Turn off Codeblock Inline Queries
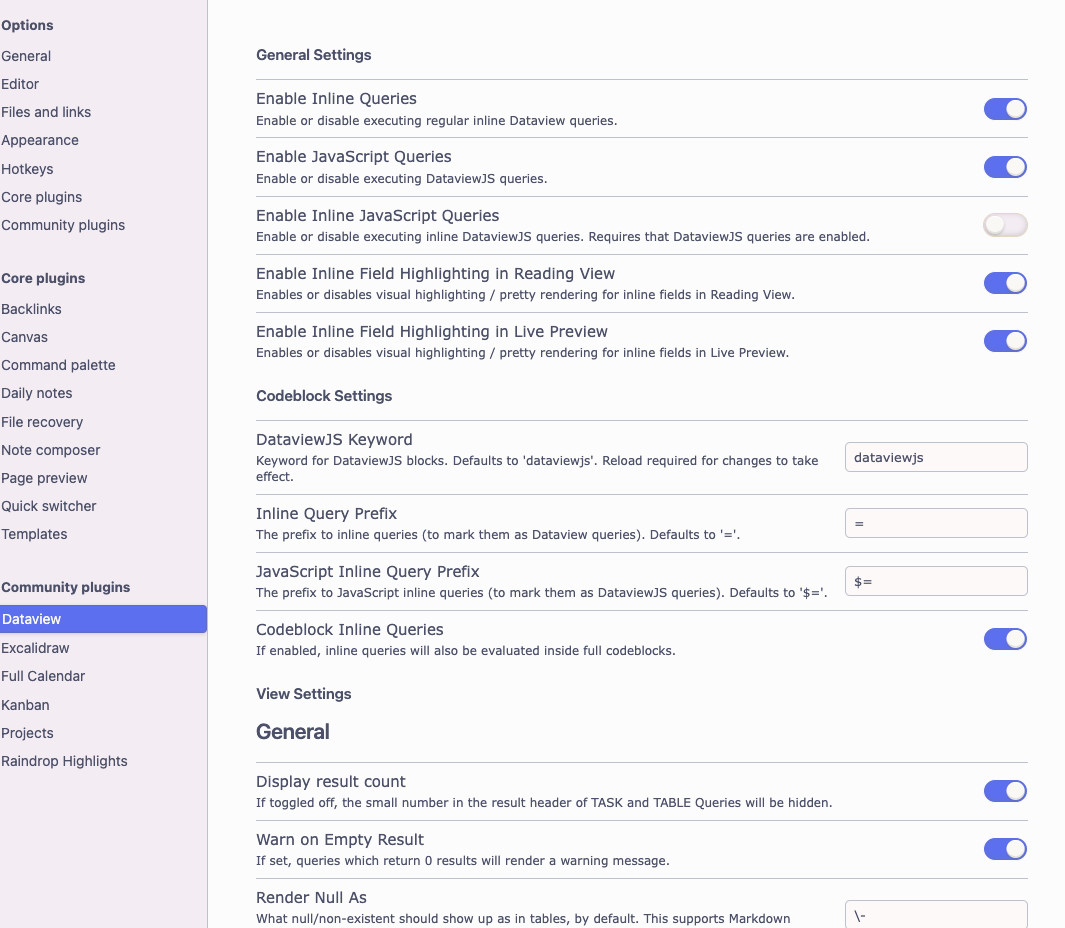Screen dimensions: 1065x928 (1005, 639)
